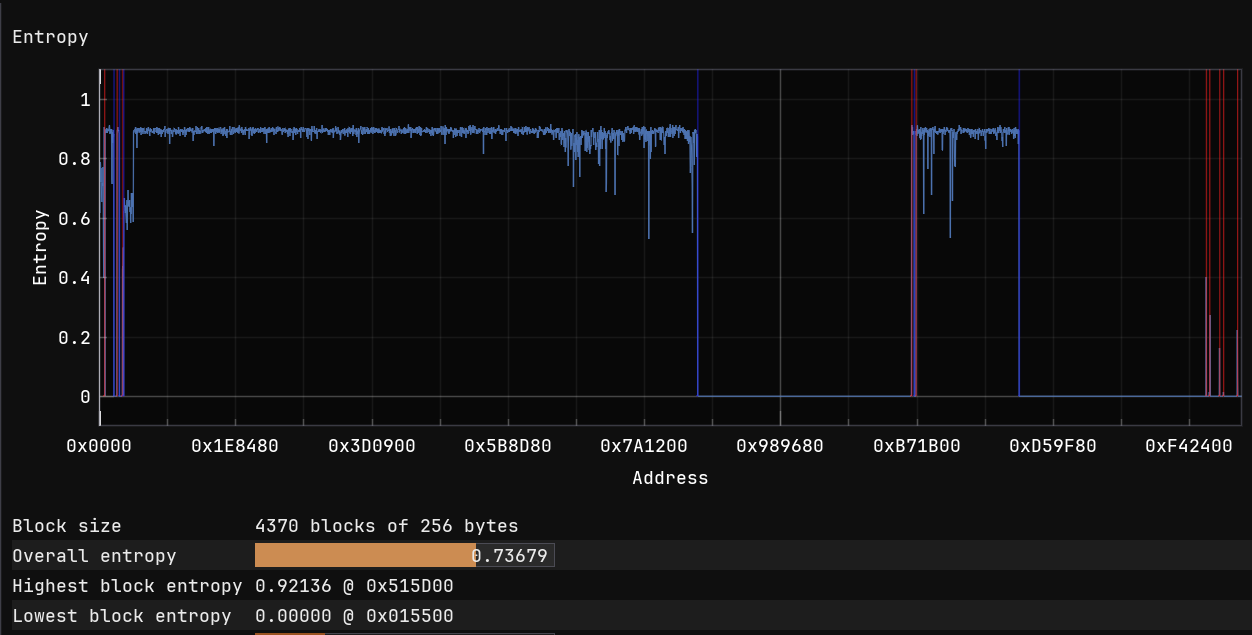1252x635 pixels.
Task: Click the vertical Entropy y-axis title
Action: pos(40,247)
